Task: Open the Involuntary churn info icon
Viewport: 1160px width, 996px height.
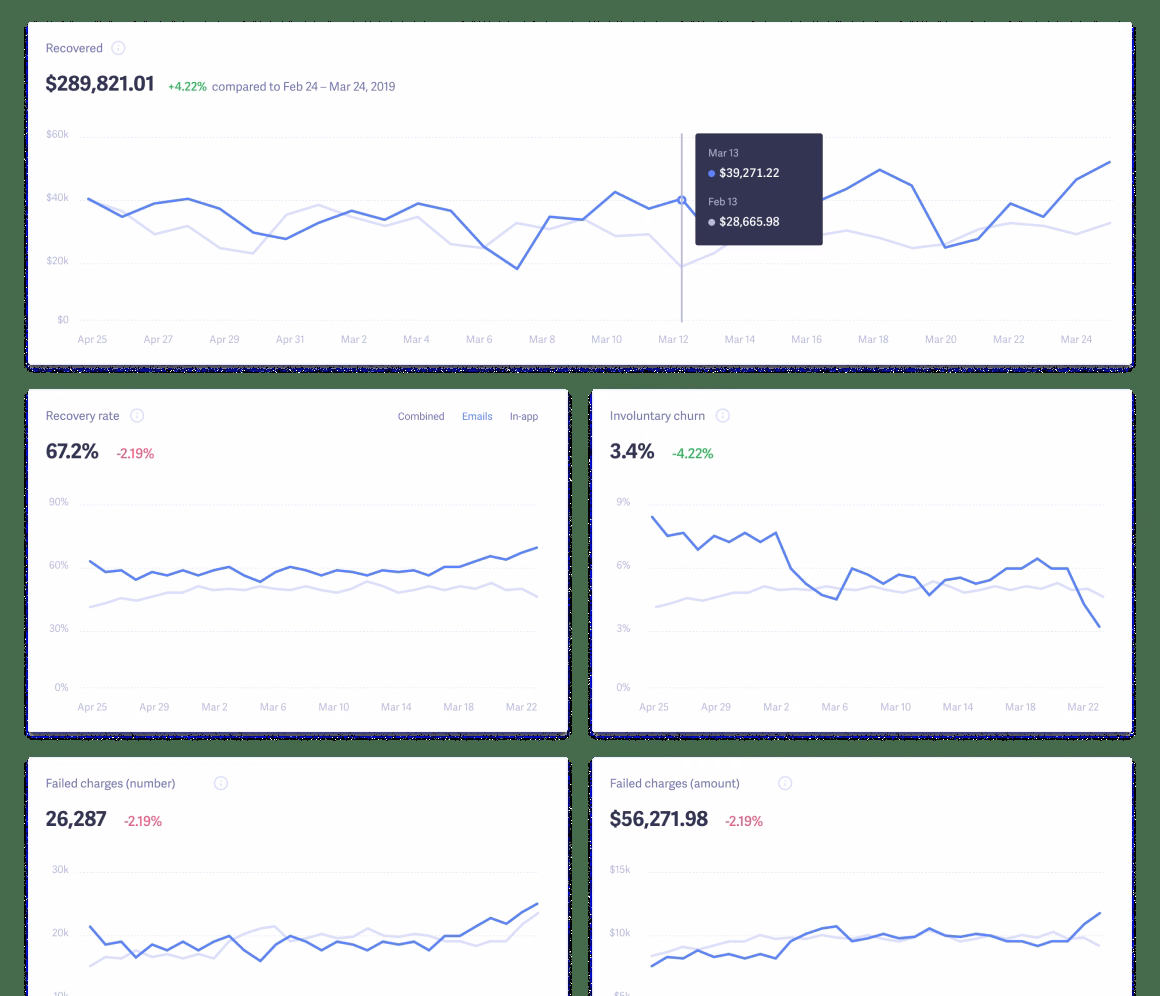Action: pos(723,416)
